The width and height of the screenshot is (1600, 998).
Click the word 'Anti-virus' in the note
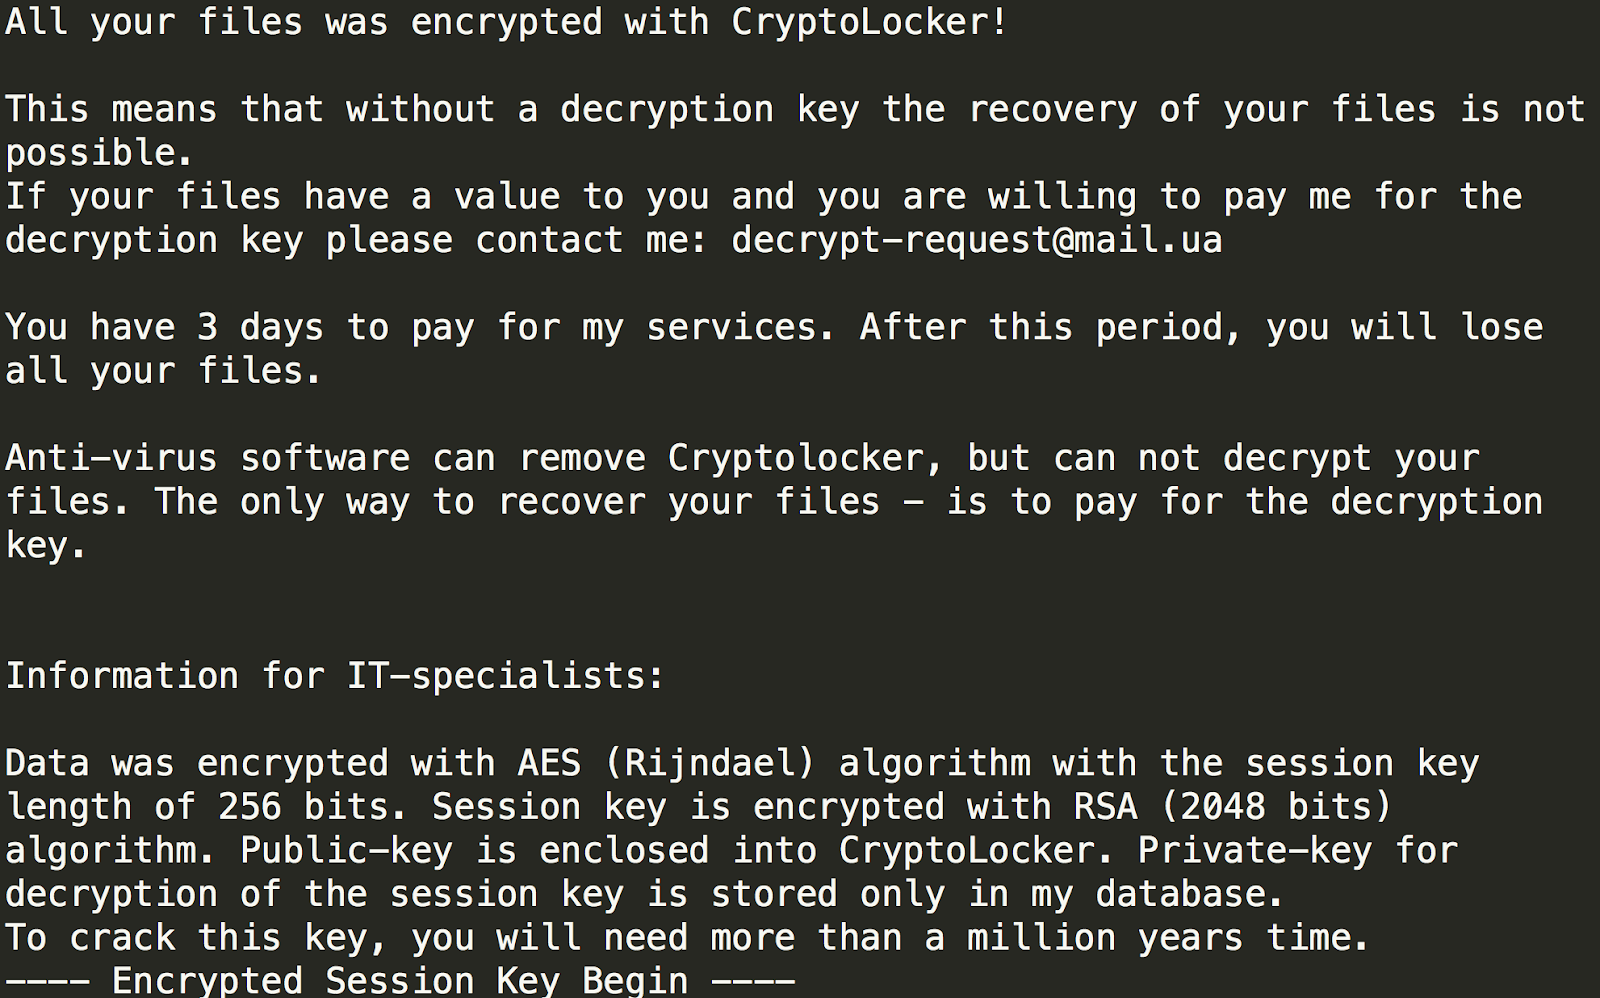click(111, 458)
